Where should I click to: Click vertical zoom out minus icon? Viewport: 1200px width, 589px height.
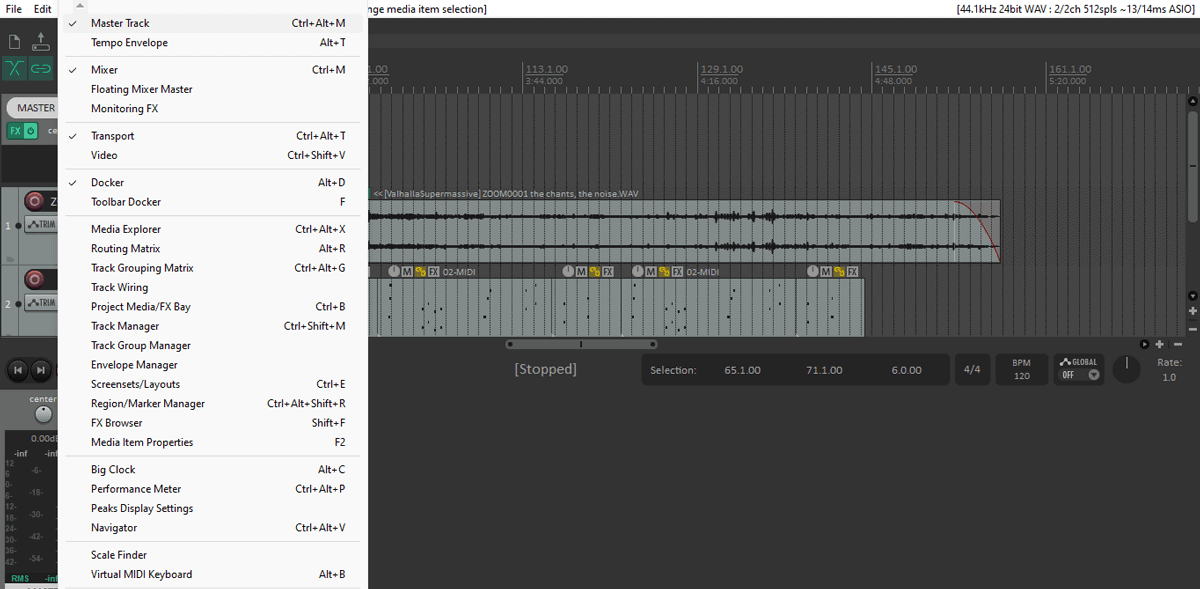1192,329
